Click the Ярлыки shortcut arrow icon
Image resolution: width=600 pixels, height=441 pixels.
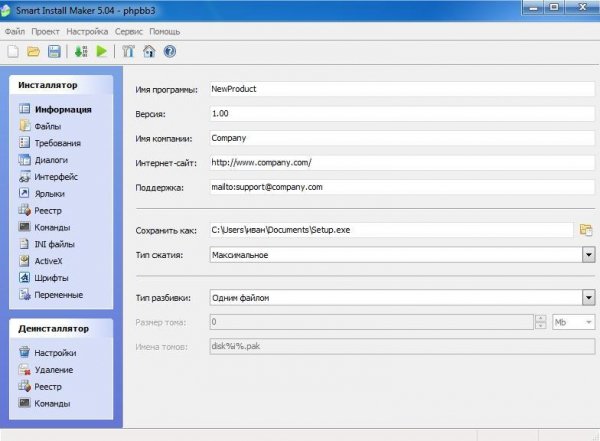coord(24,193)
